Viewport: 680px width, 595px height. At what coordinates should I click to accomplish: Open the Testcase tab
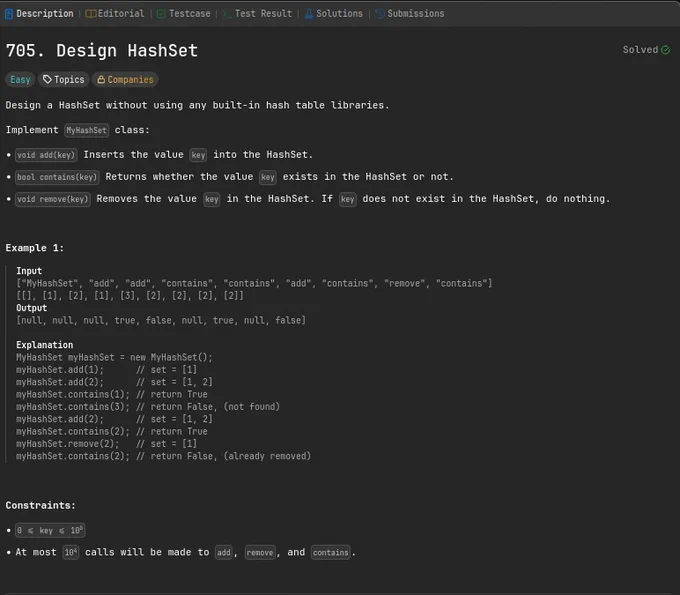tap(183, 13)
